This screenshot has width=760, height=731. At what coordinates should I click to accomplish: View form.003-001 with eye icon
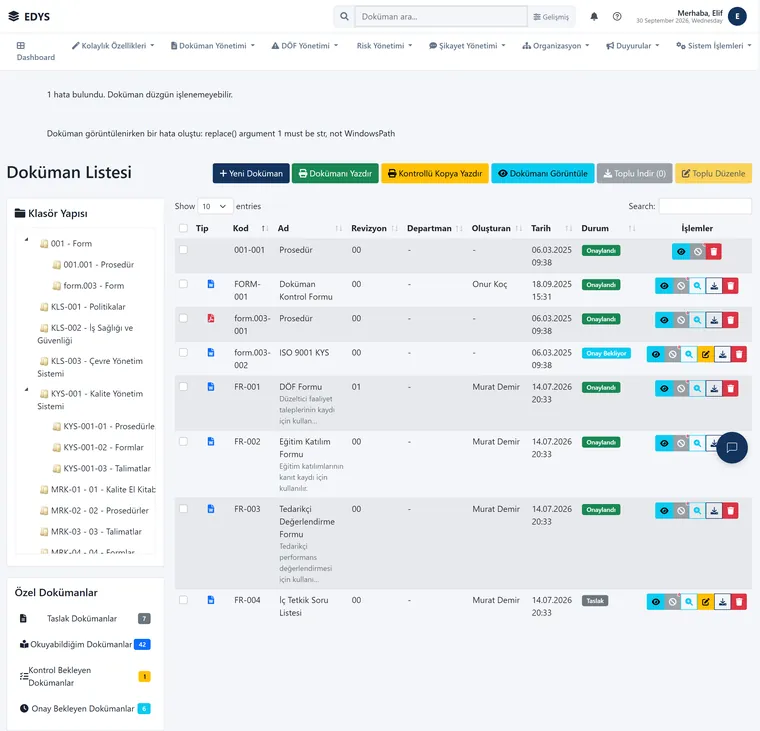[x=664, y=320]
